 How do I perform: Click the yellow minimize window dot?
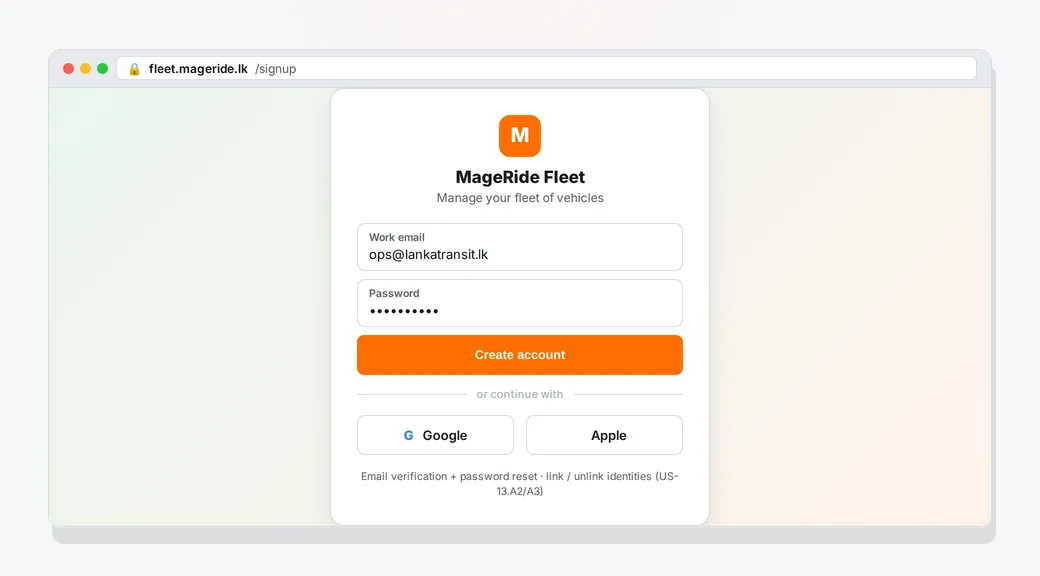pyautogui.click(x=86, y=68)
